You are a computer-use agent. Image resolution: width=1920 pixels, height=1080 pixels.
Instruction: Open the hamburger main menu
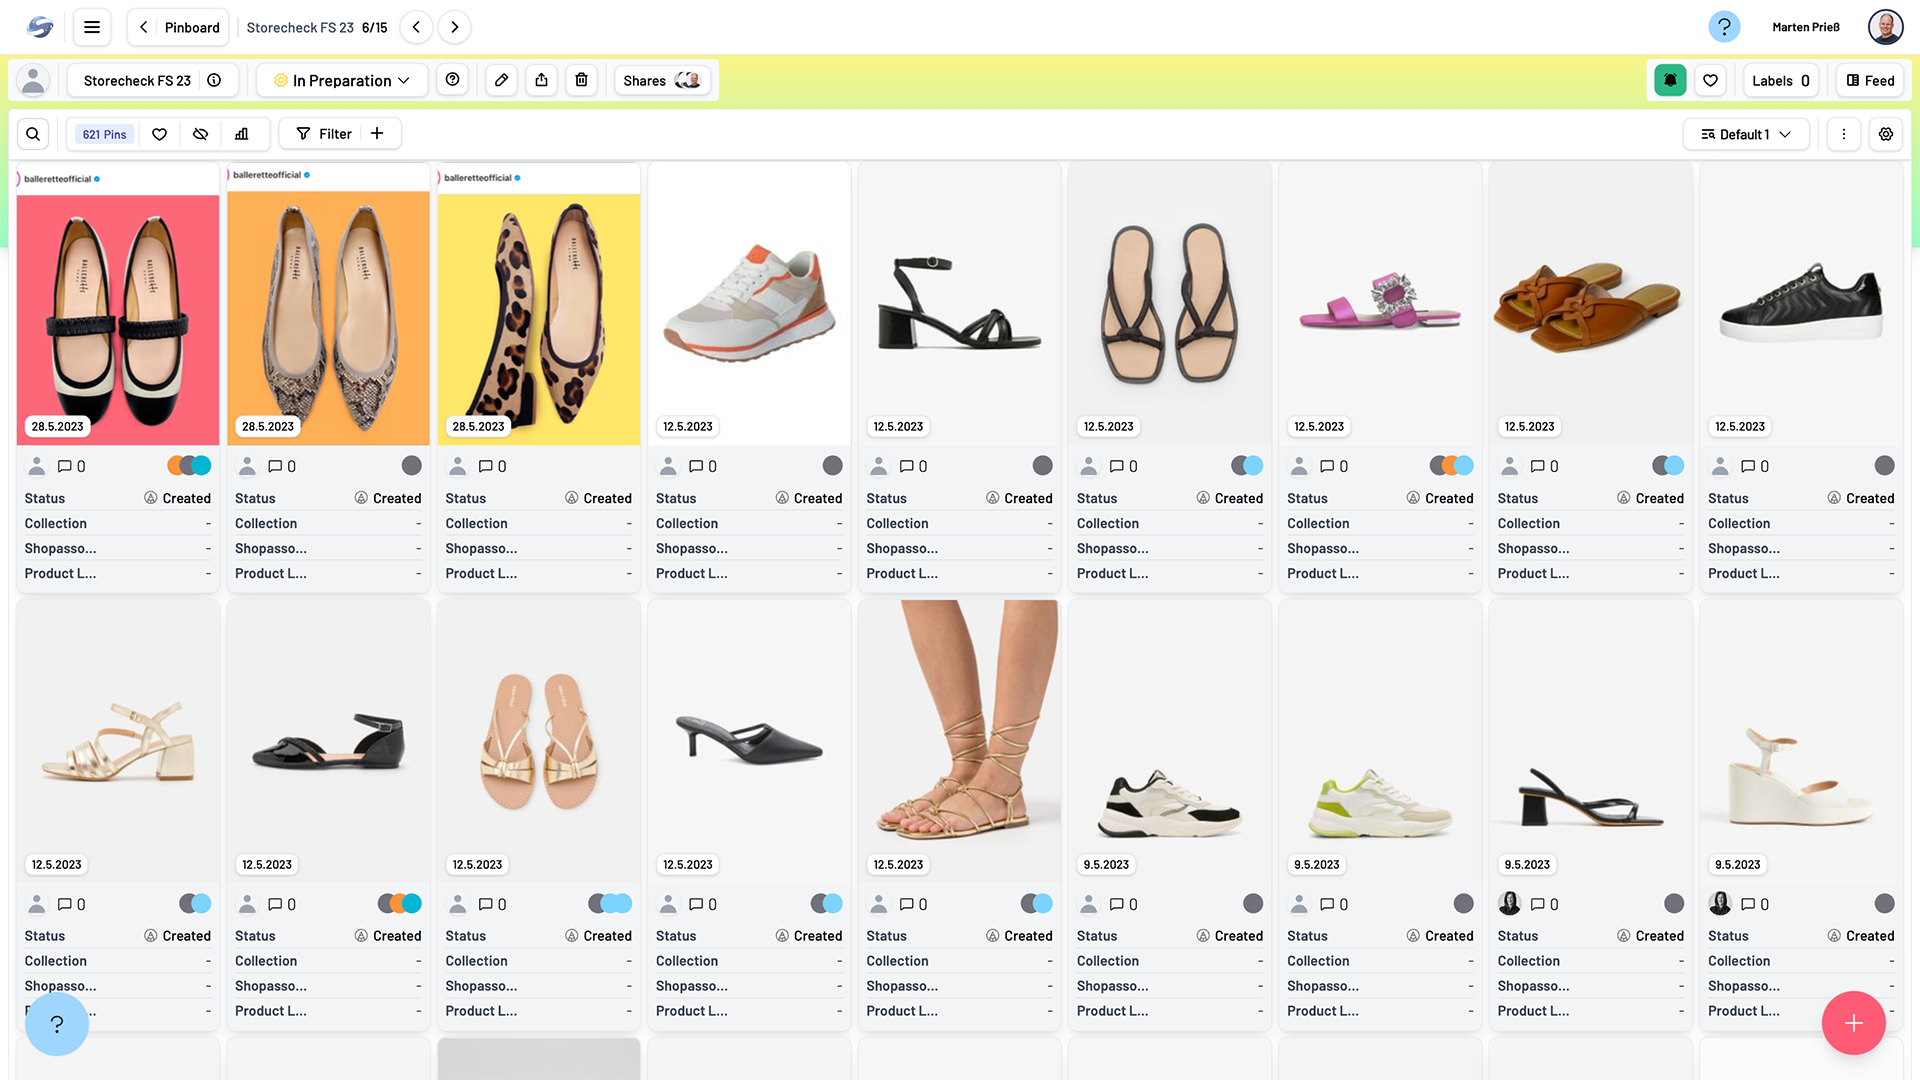[91, 27]
